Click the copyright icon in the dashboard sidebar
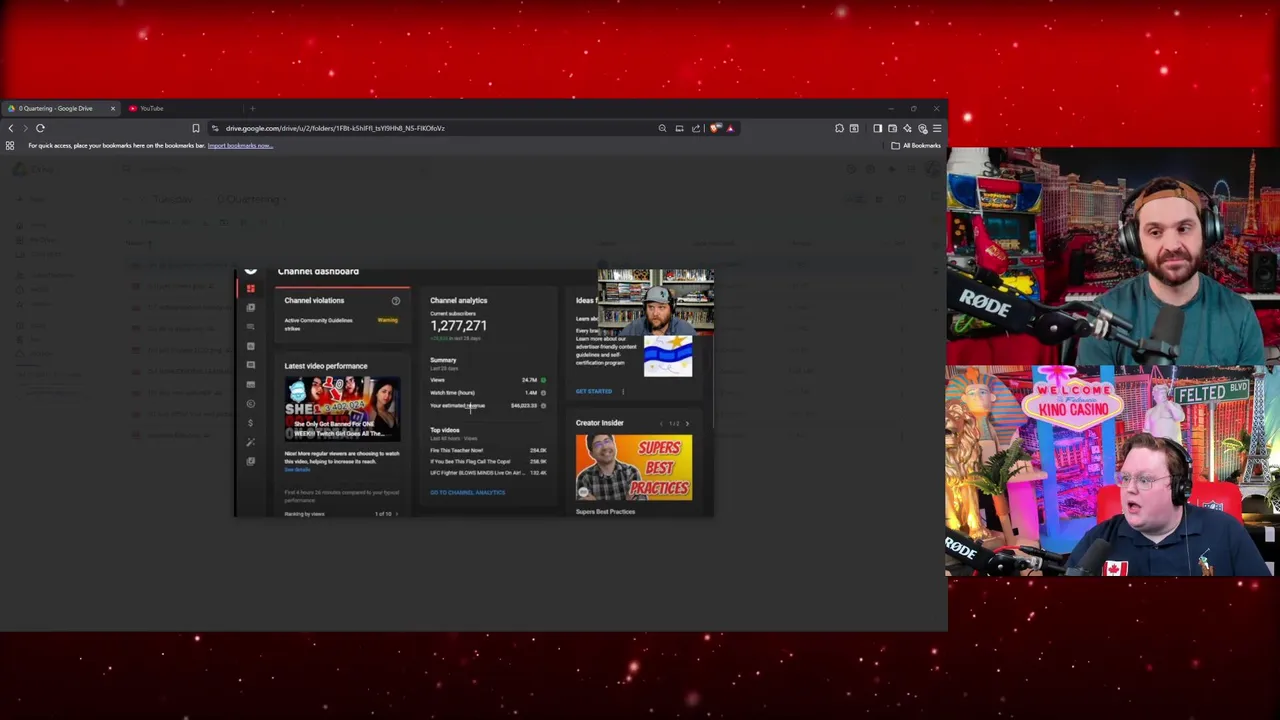Viewport: 1280px width, 720px height. pos(251,404)
